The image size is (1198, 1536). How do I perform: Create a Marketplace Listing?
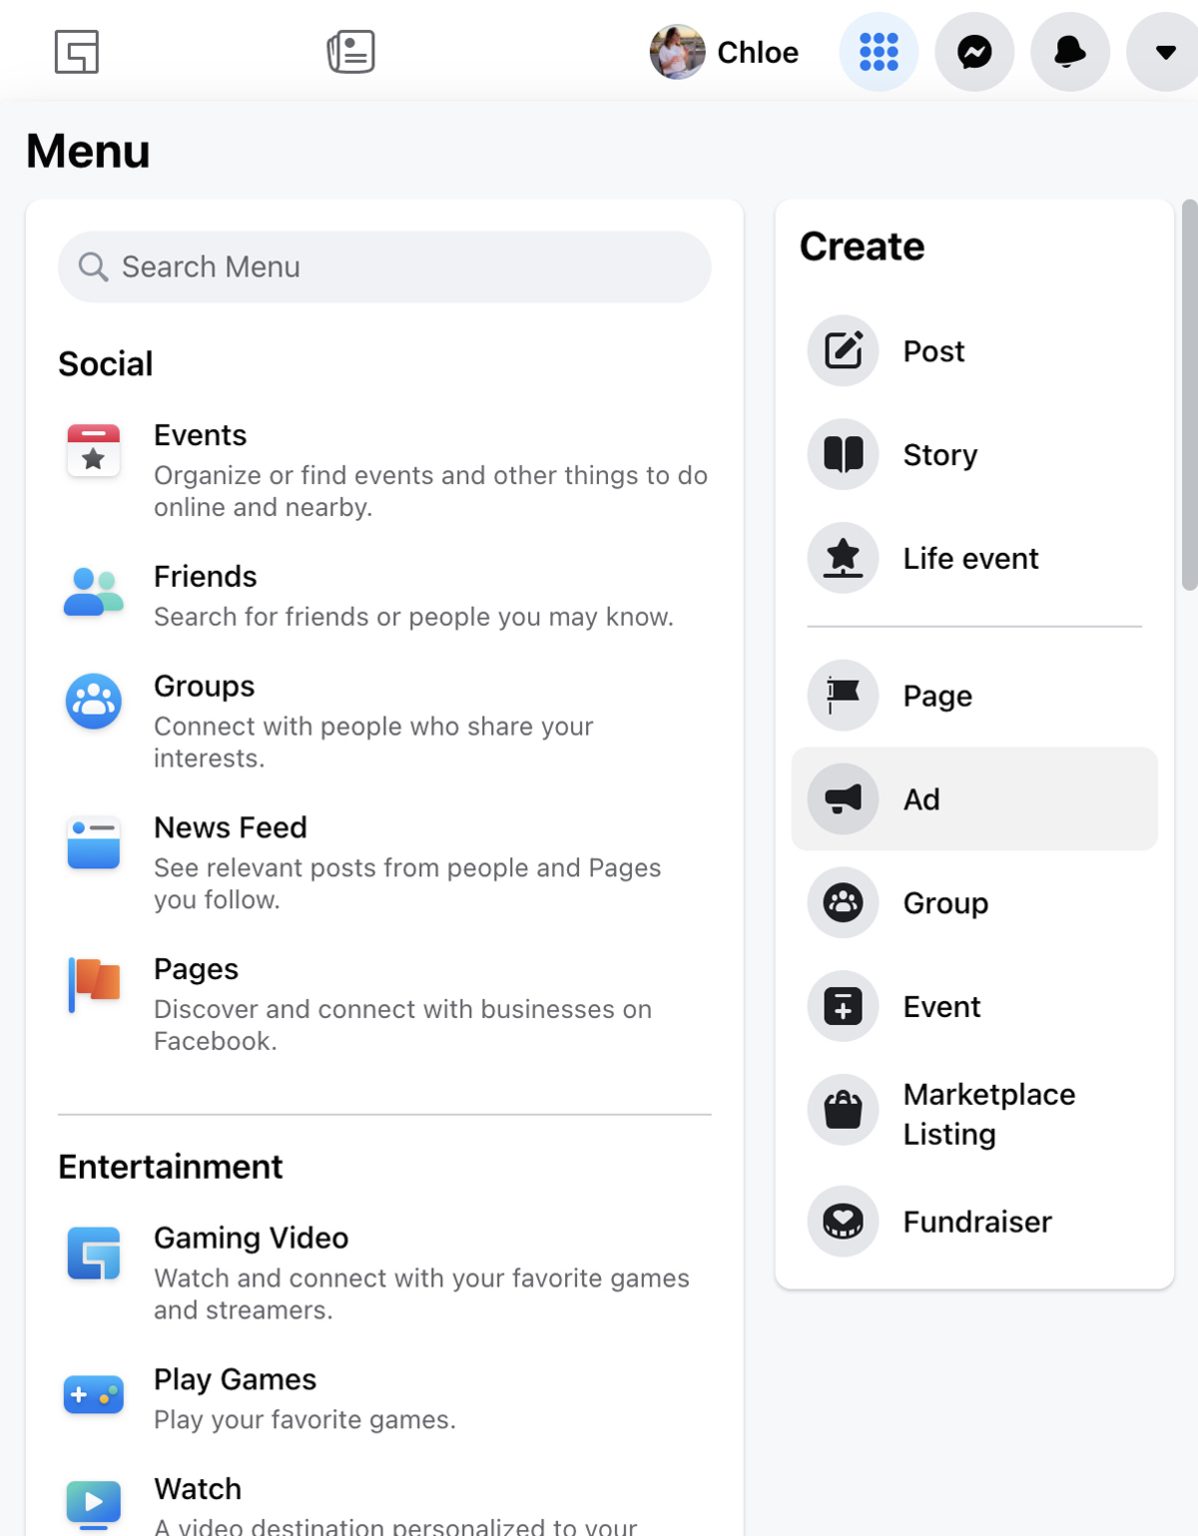click(x=842, y=1110)
